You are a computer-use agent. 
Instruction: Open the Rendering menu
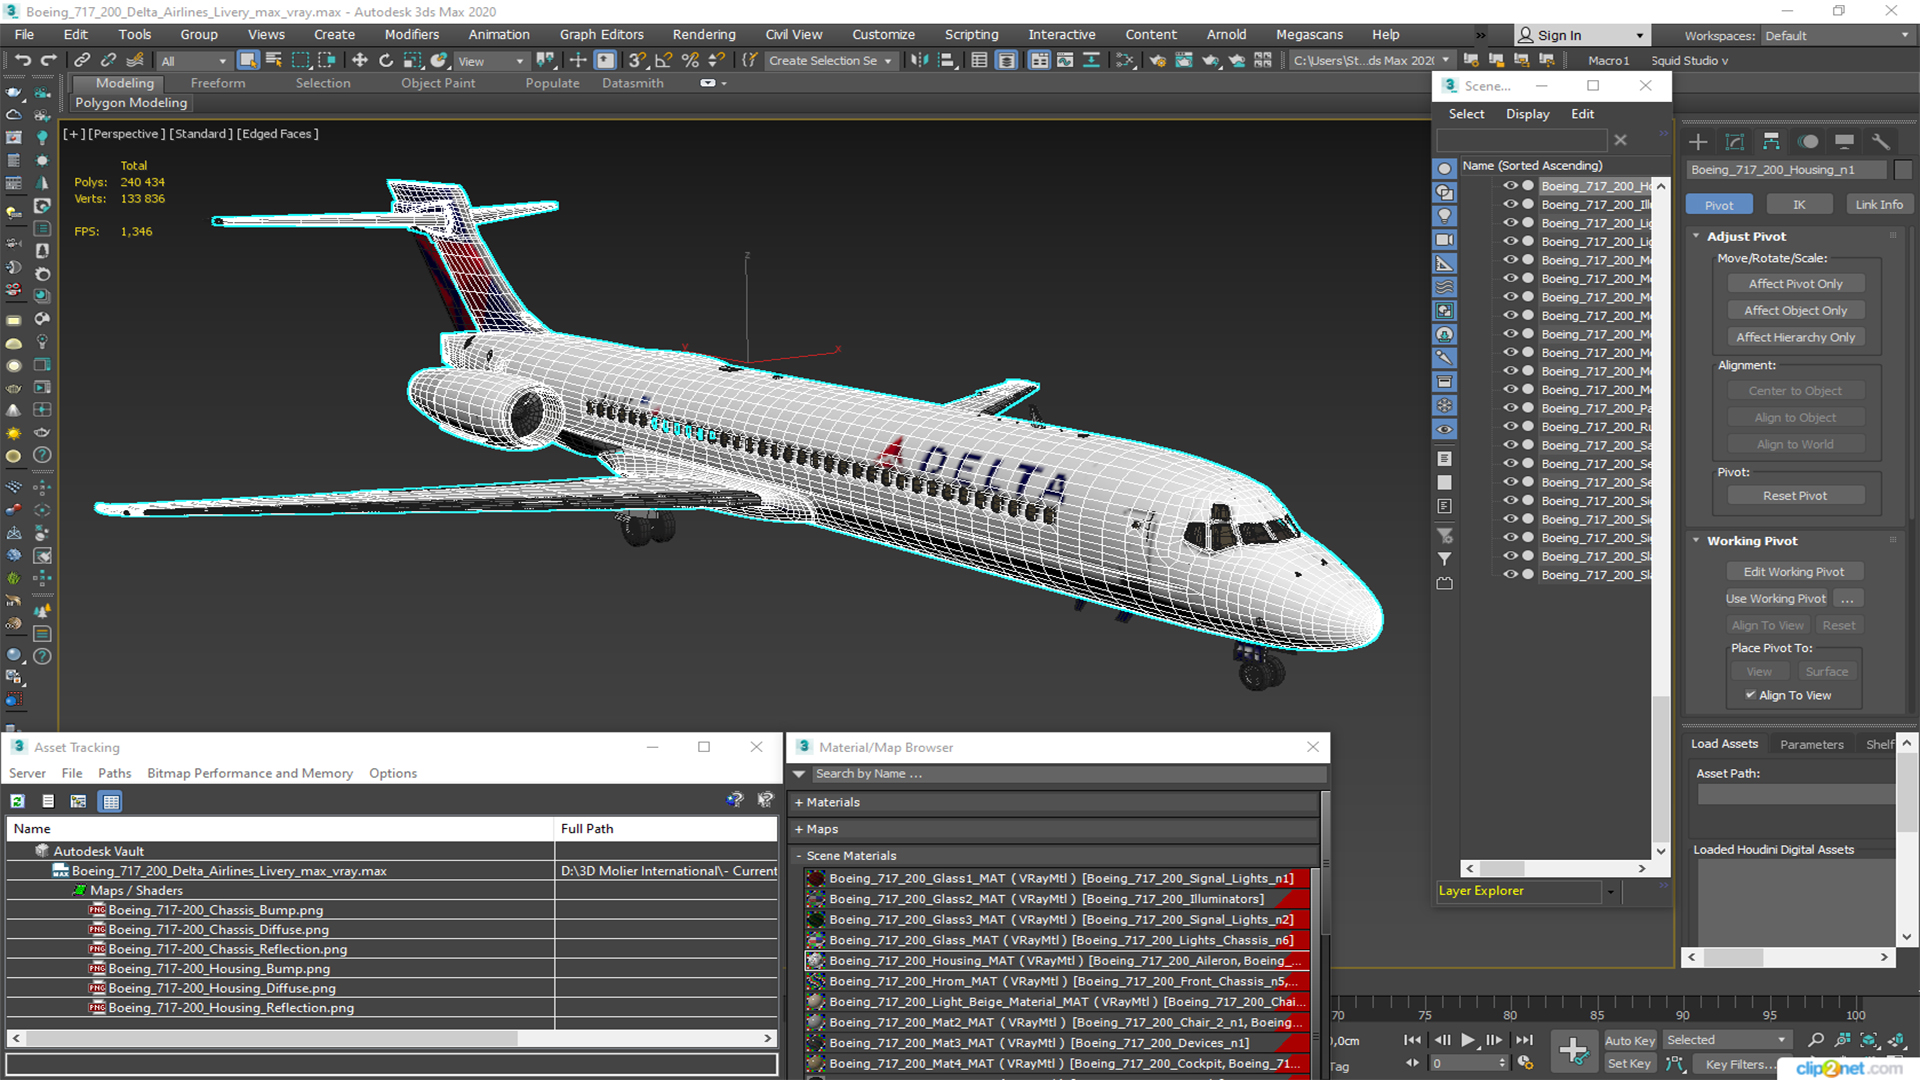[x=703, y=34]
